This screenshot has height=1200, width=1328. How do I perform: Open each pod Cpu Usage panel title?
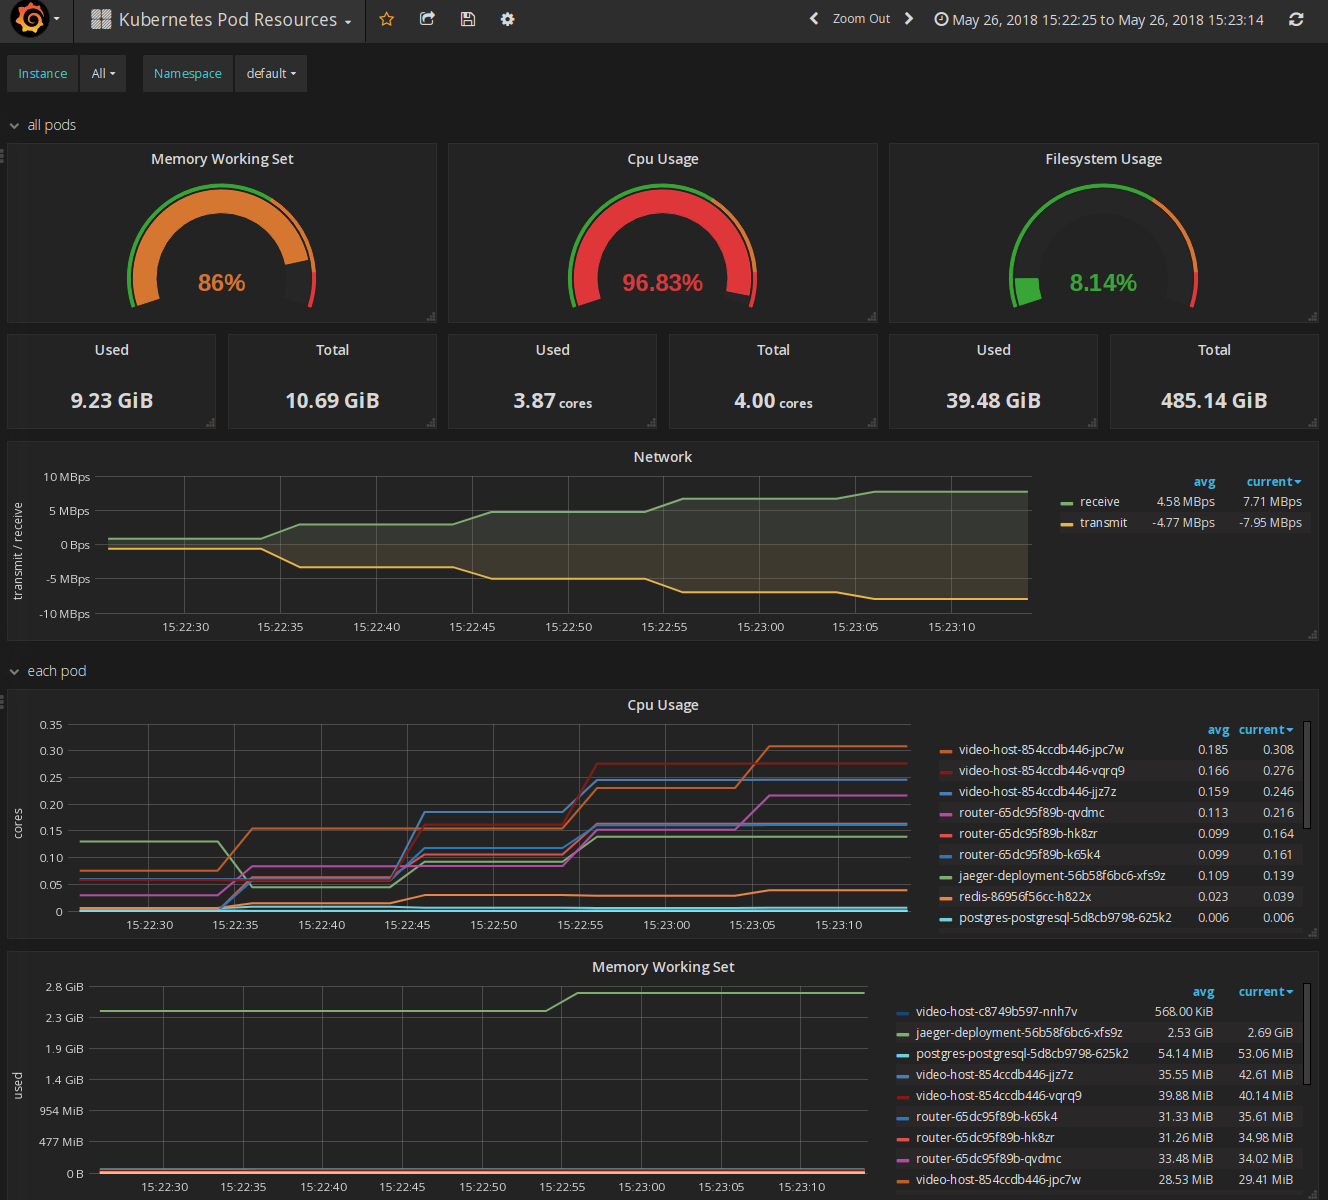coord(663,705)
